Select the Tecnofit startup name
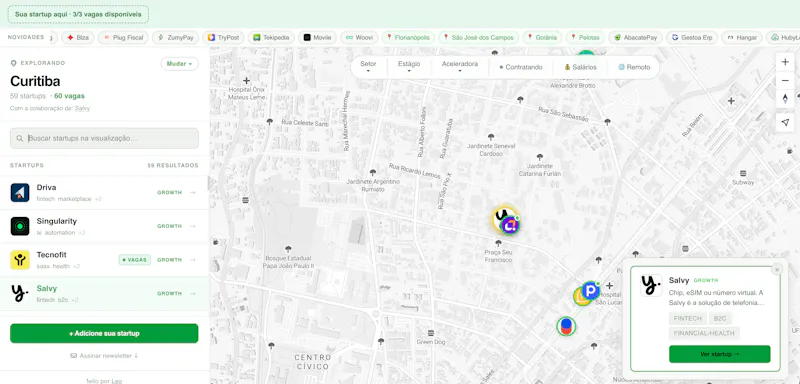Screen dimensions: 800x384 (x=52, y=255)
